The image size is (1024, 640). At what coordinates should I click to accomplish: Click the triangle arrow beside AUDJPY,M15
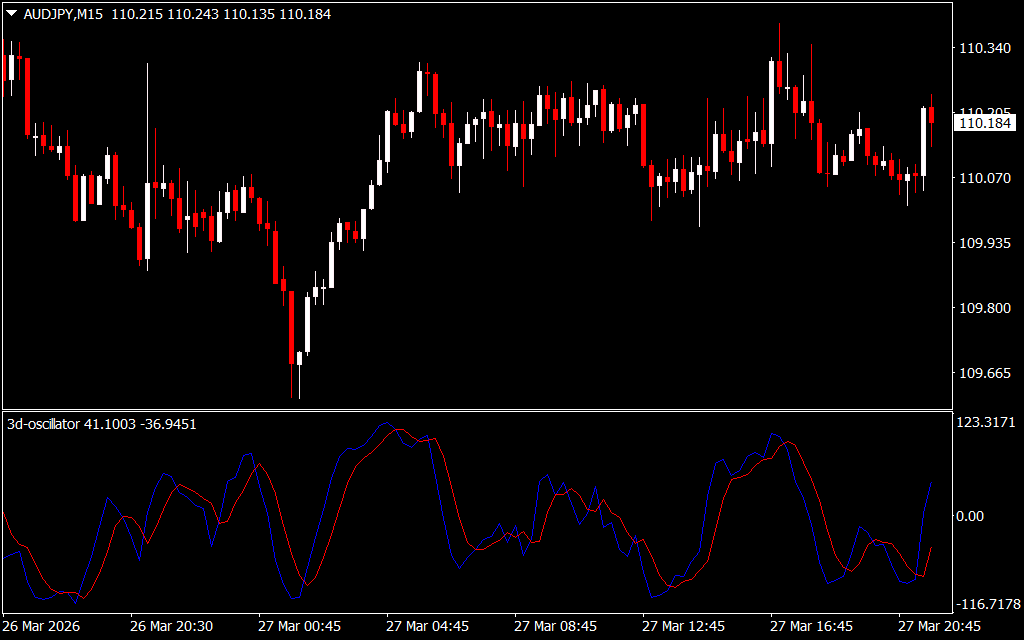pos(11,14)
